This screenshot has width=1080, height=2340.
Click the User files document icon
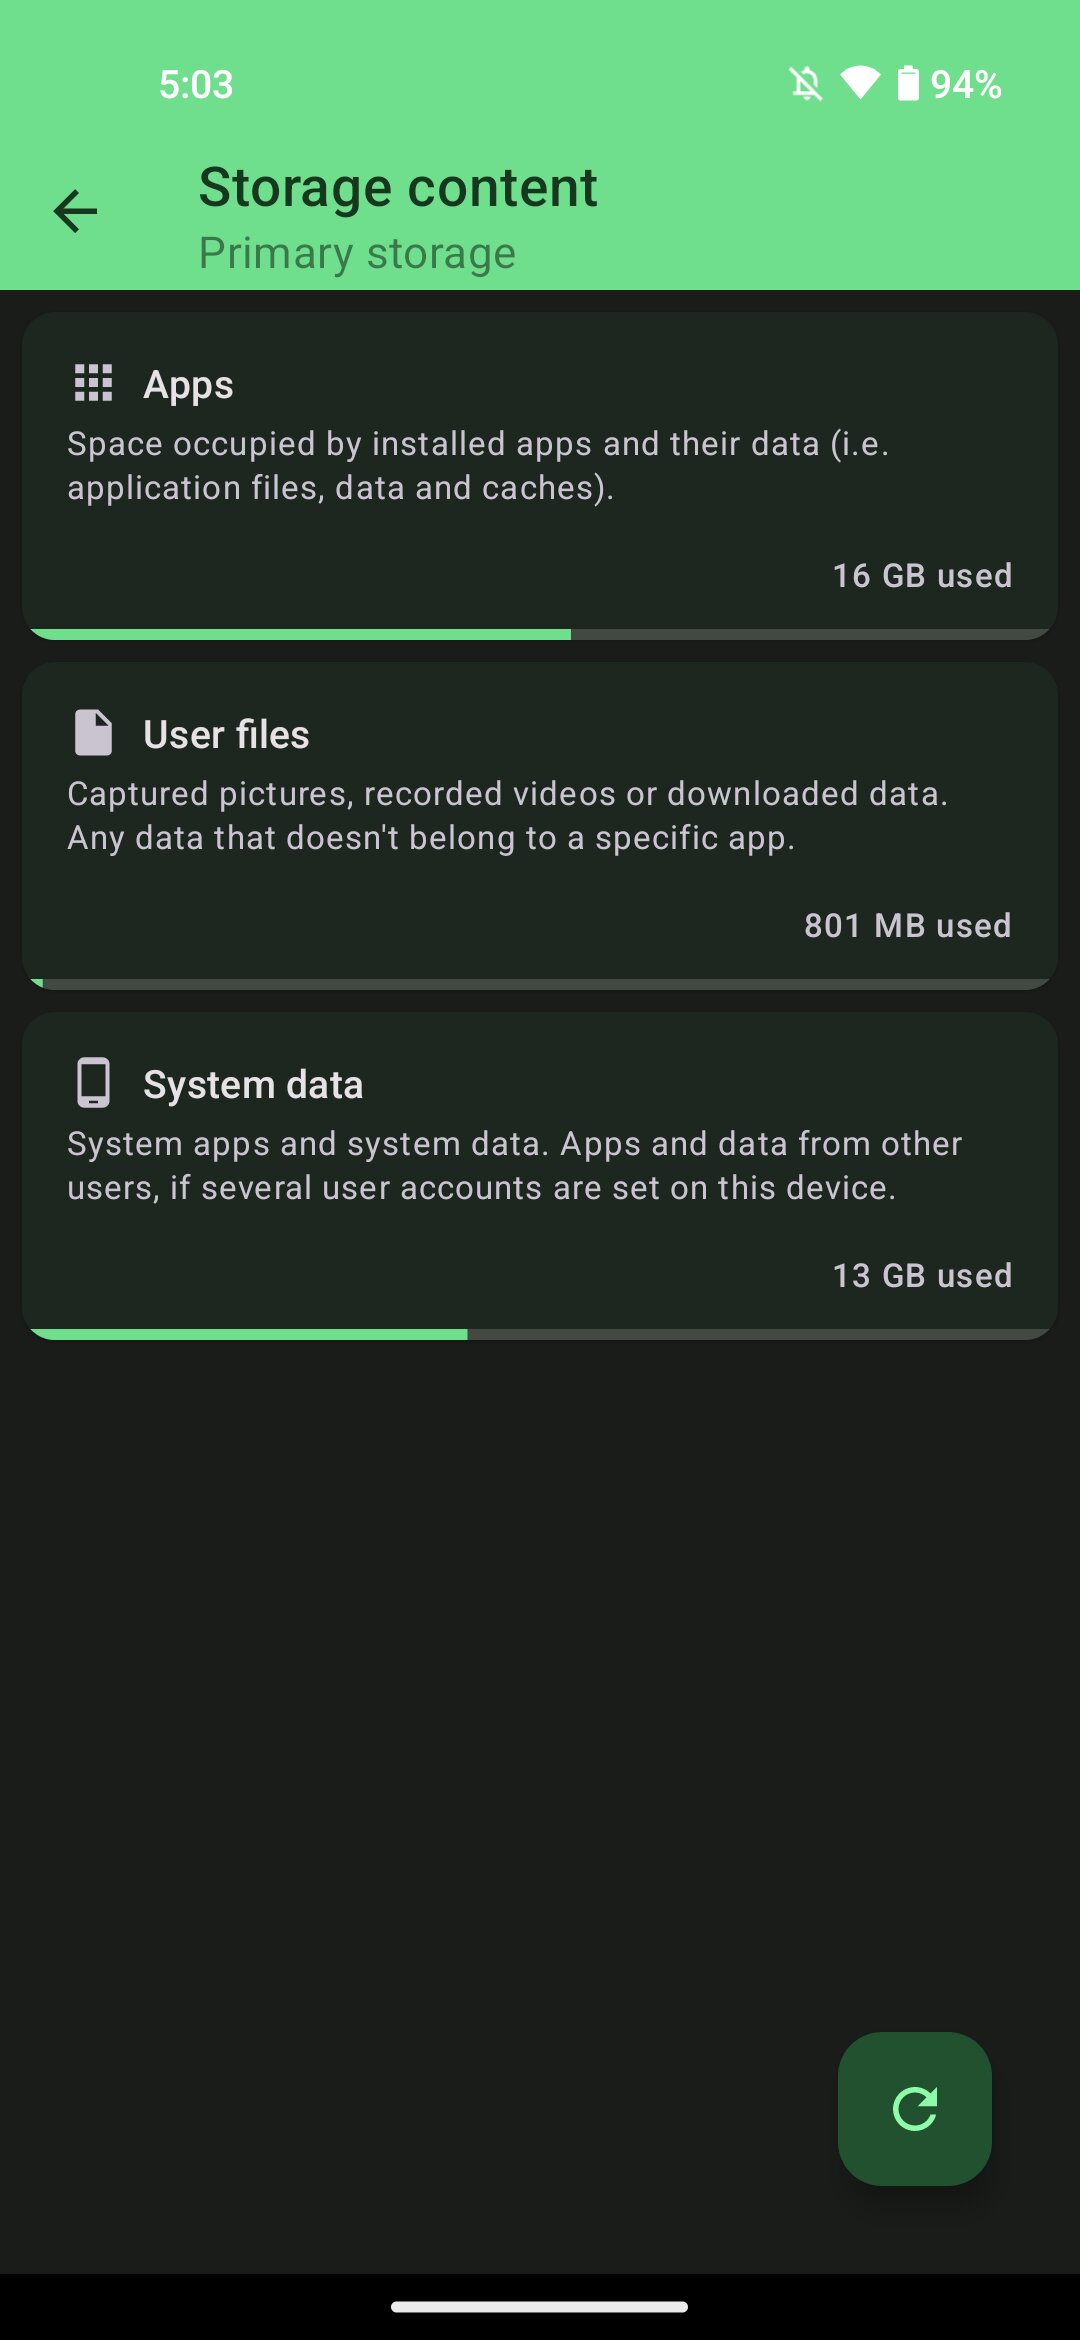pyautogui.click(x=94, y=733)
